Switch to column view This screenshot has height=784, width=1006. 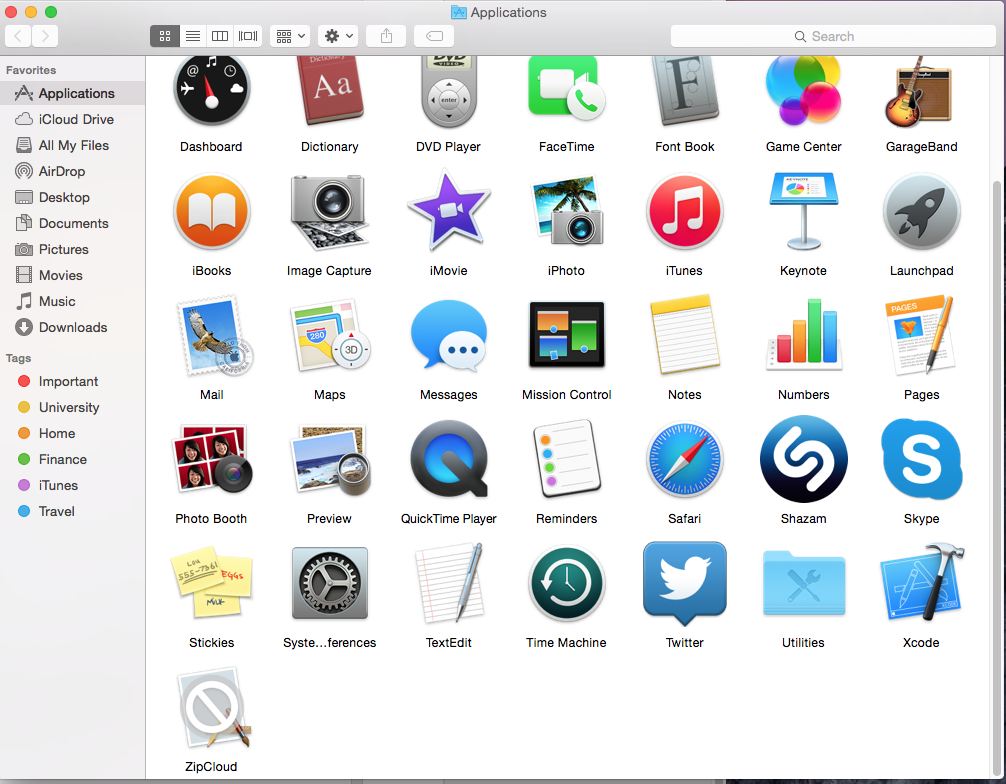(220, 36)
